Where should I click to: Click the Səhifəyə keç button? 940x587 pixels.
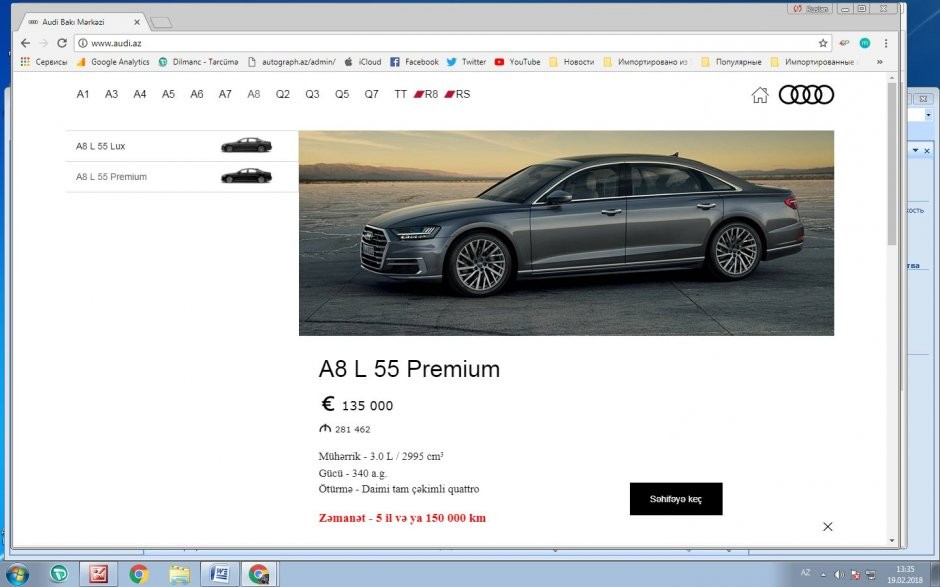point(675,499)
